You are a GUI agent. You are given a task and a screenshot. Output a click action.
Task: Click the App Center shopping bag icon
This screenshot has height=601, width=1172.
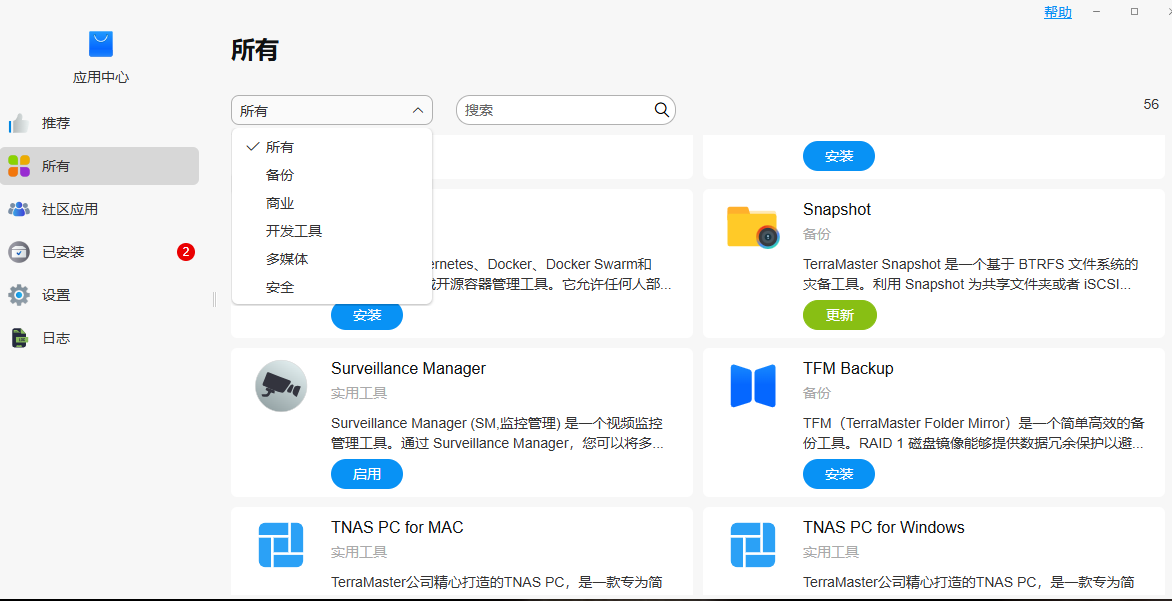click(x=101, y=44)
